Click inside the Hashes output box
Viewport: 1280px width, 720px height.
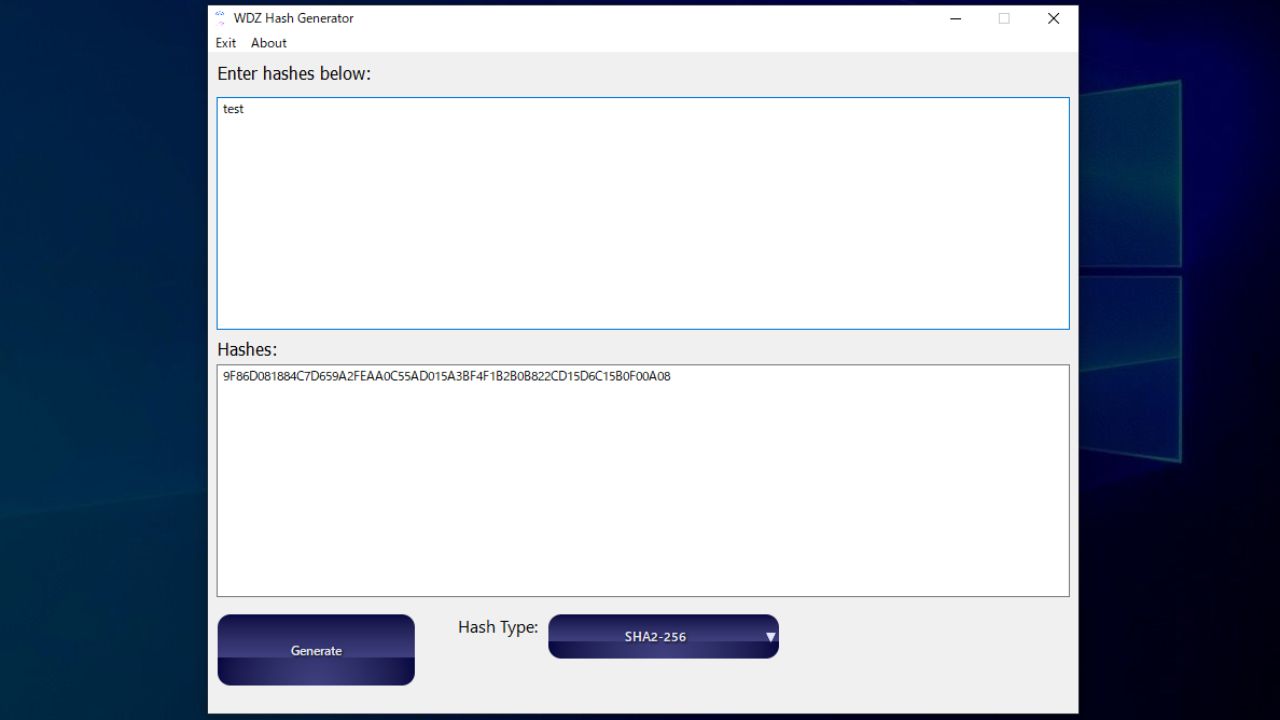coord(643,481)
